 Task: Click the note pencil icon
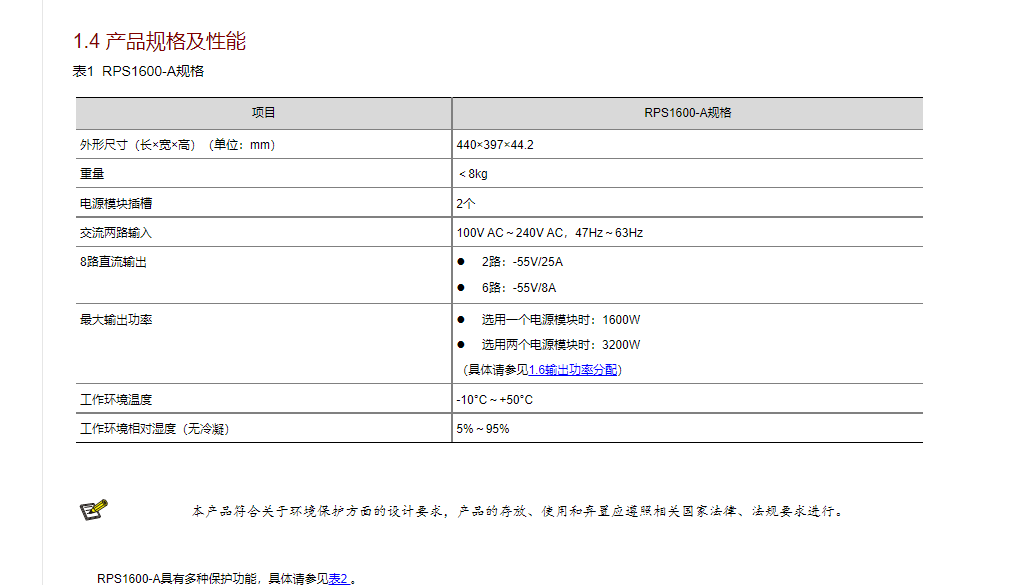click(94, 510)
